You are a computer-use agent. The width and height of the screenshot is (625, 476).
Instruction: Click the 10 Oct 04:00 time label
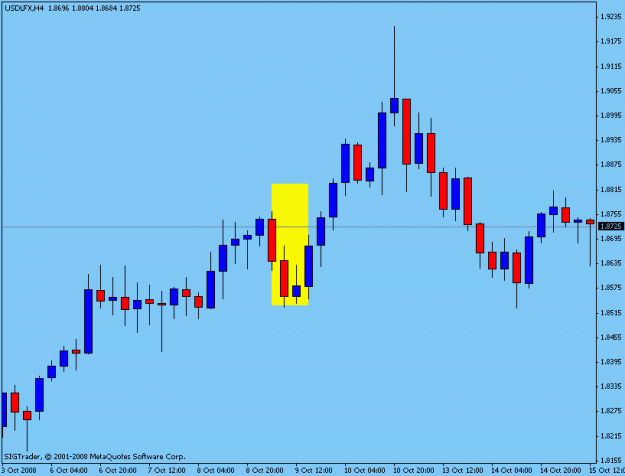(365, 470)
